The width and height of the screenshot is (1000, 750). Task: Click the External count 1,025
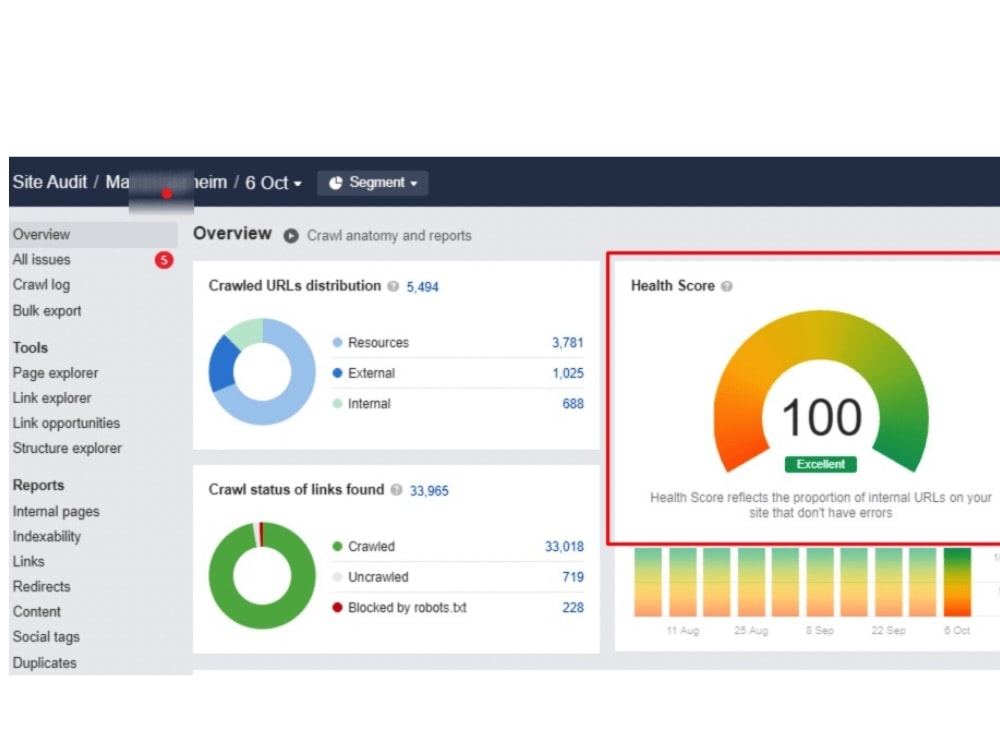(x=568, y=373)
